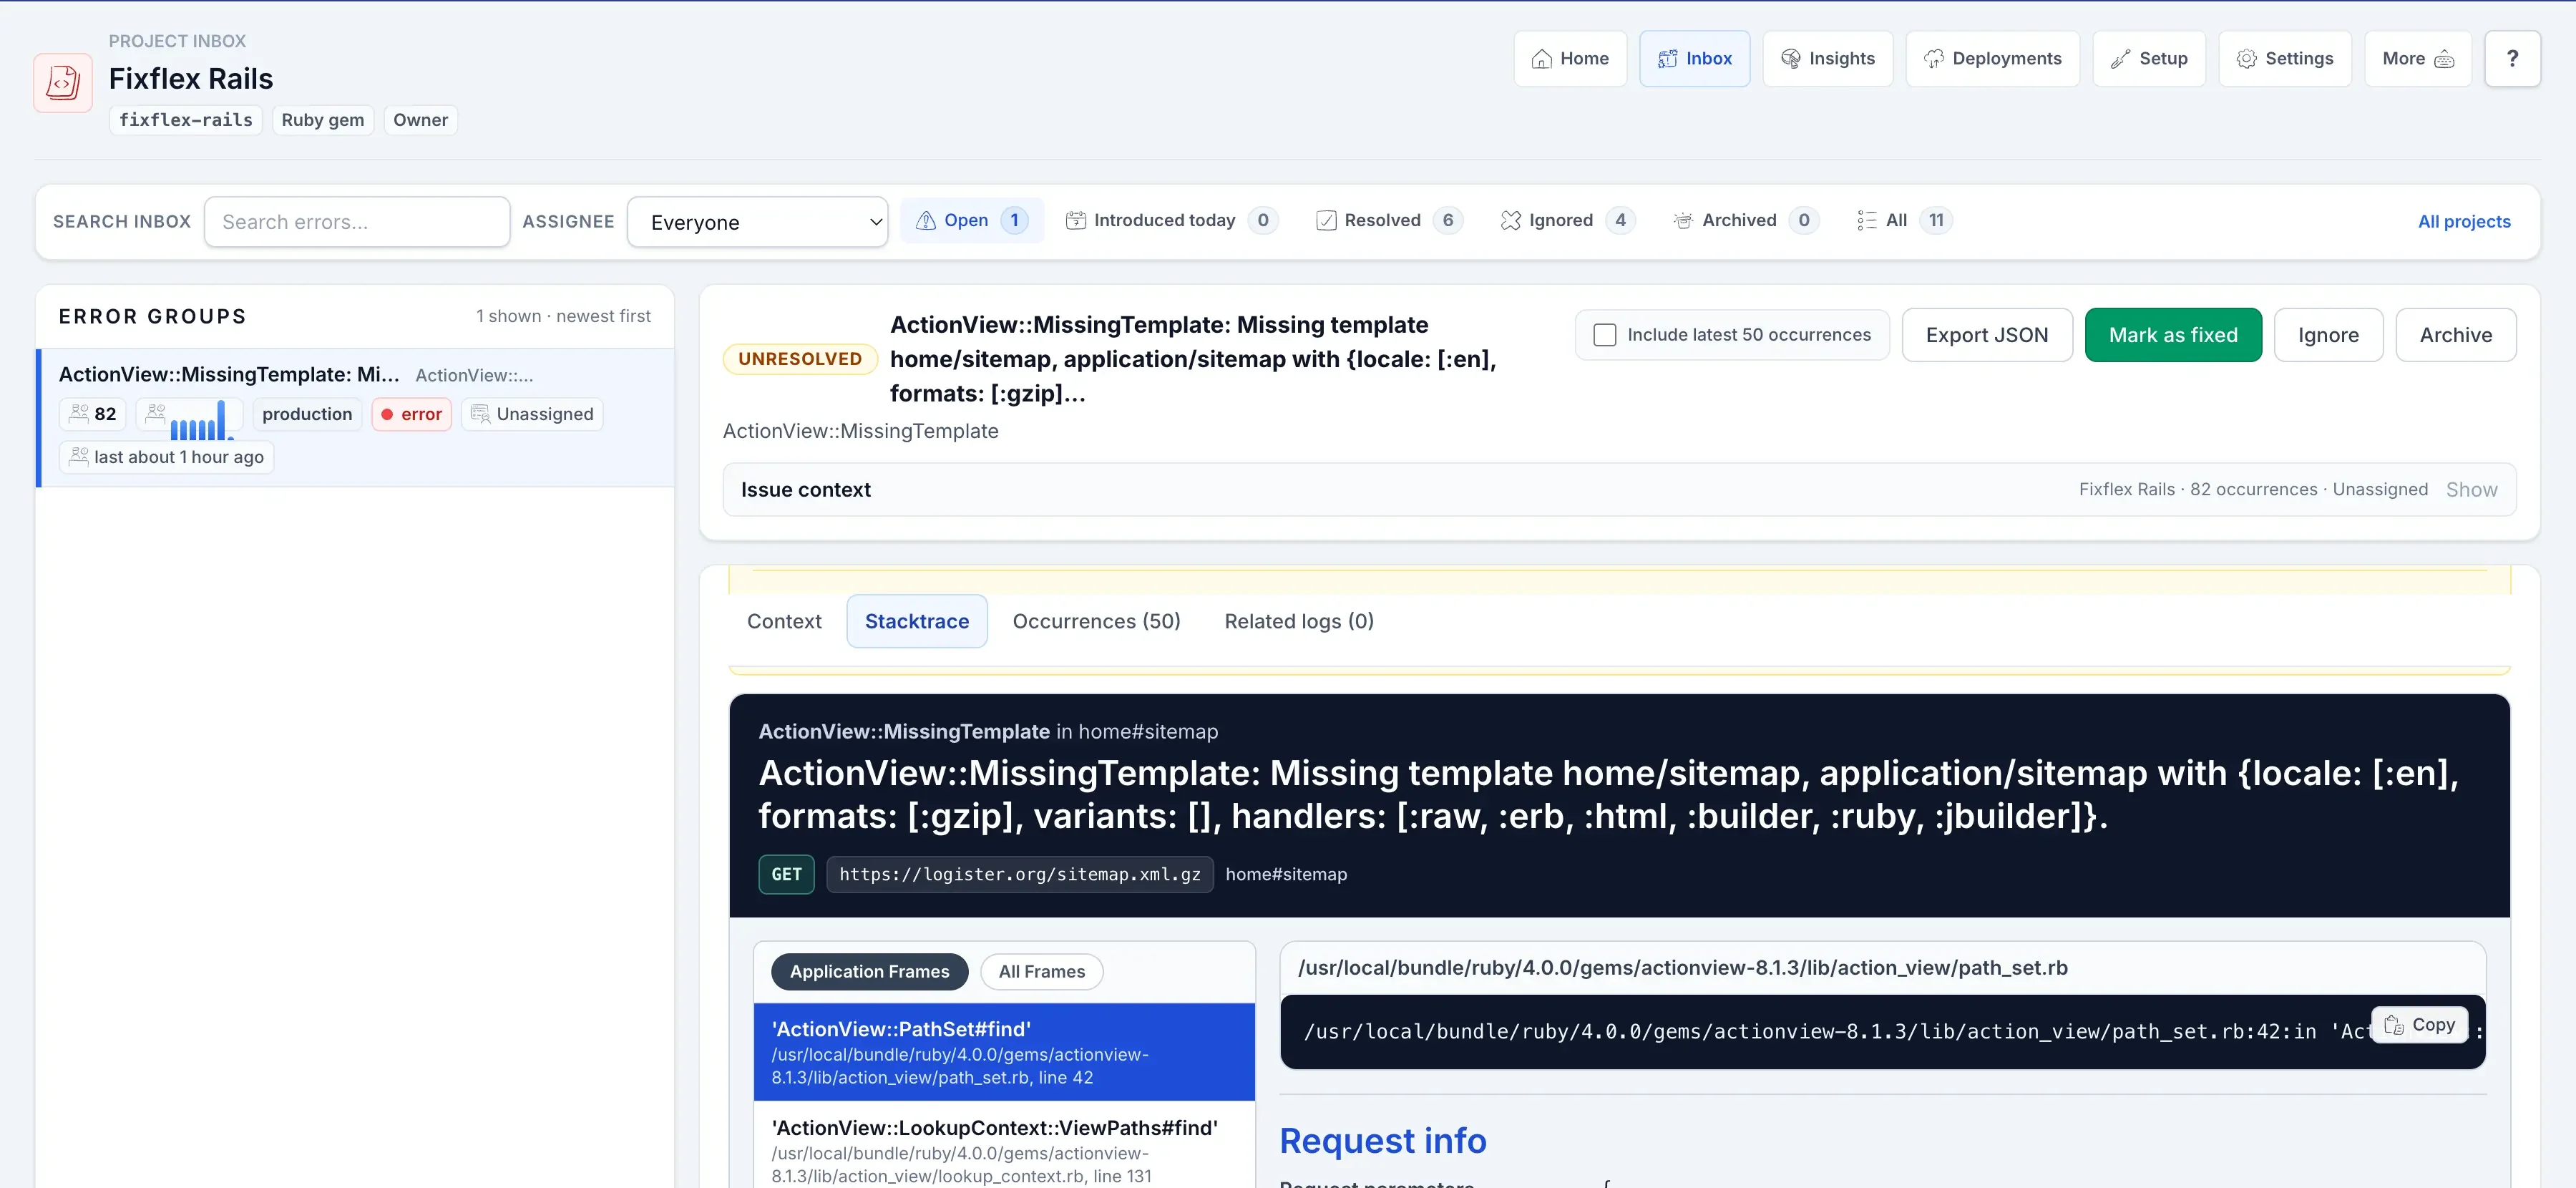Viewport: 2576px width, 1188px height.
Task: Click the fixflex-rails slug tag
Action: pos(186,120)
